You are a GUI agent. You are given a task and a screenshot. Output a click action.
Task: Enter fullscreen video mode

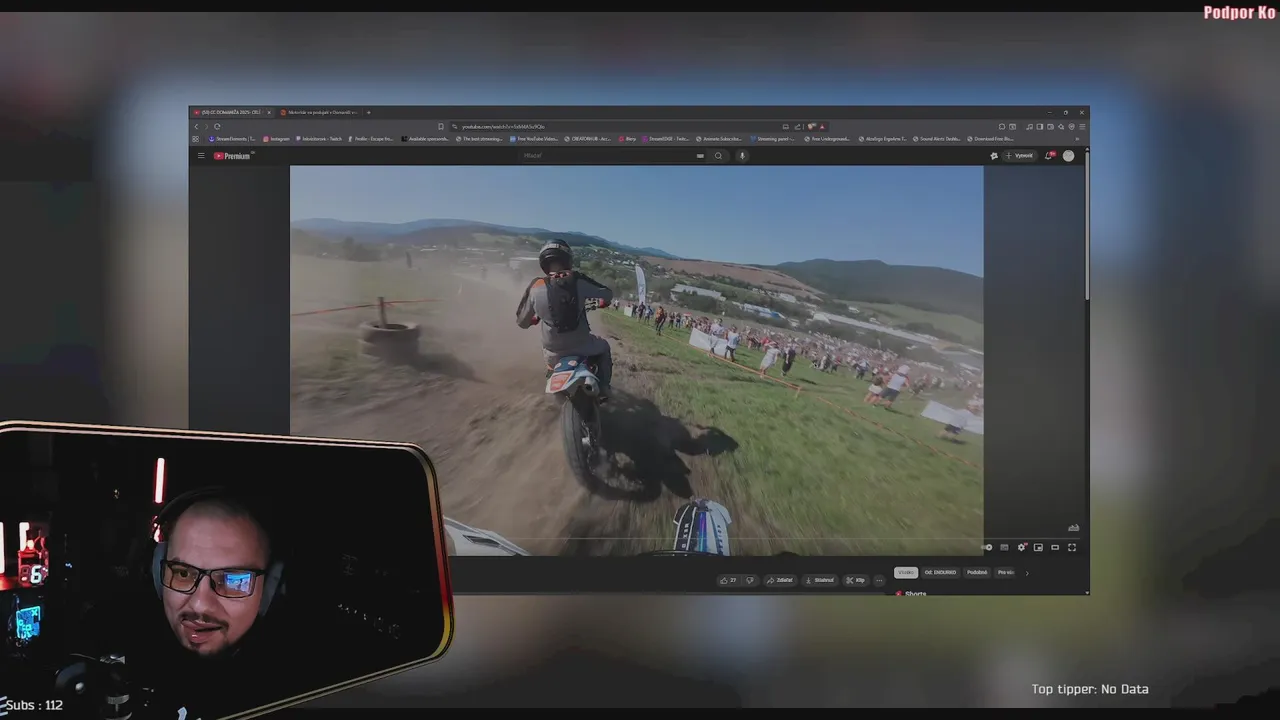(x=1072, y=547)
